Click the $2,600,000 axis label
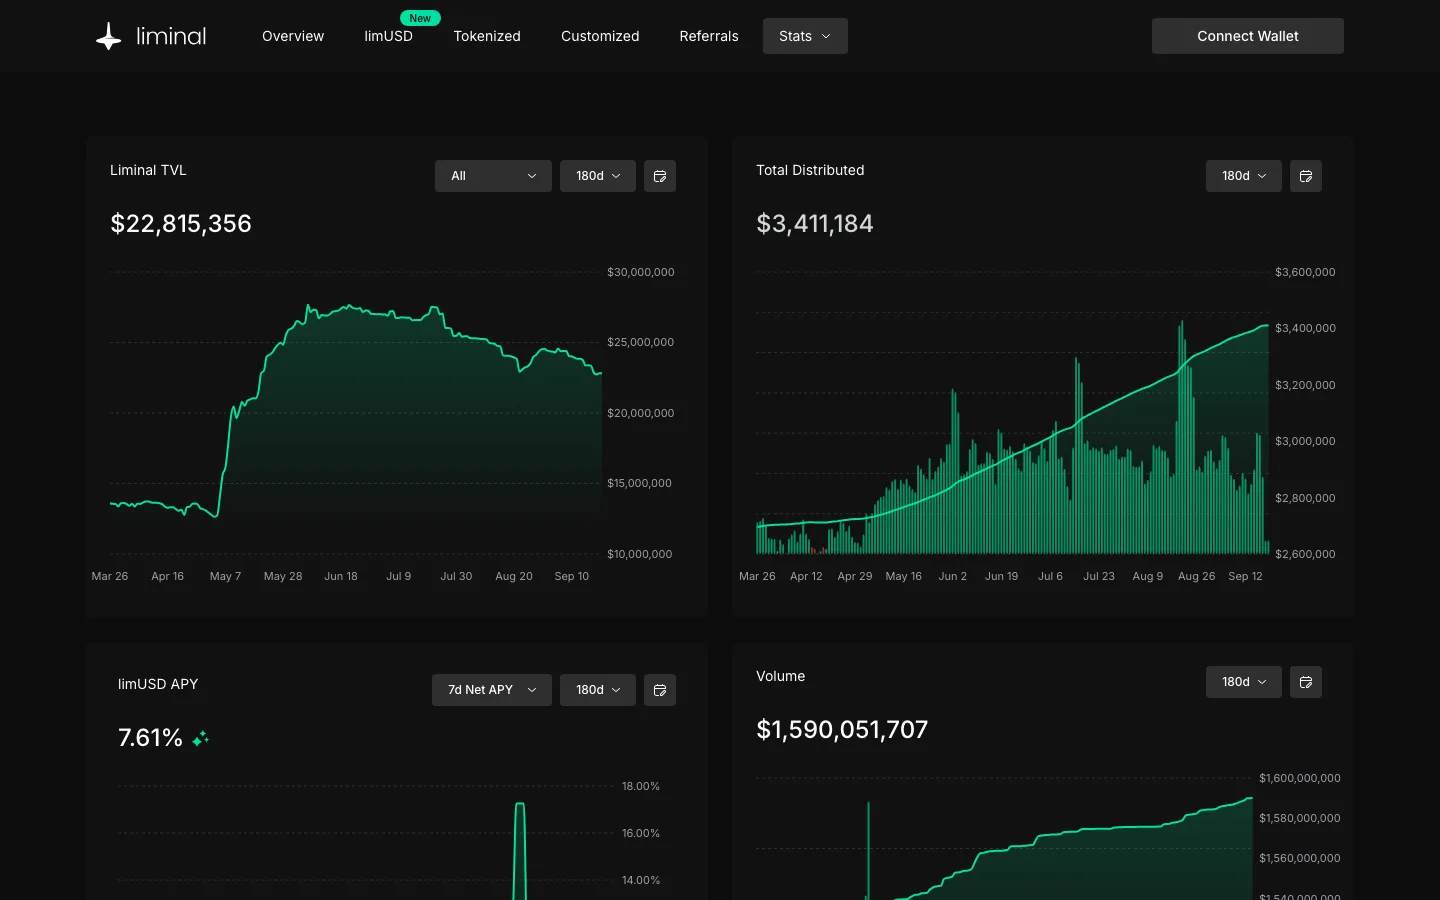Image resolution: width=1440 pixels, height=900 pixels. tap(1305, 554)
